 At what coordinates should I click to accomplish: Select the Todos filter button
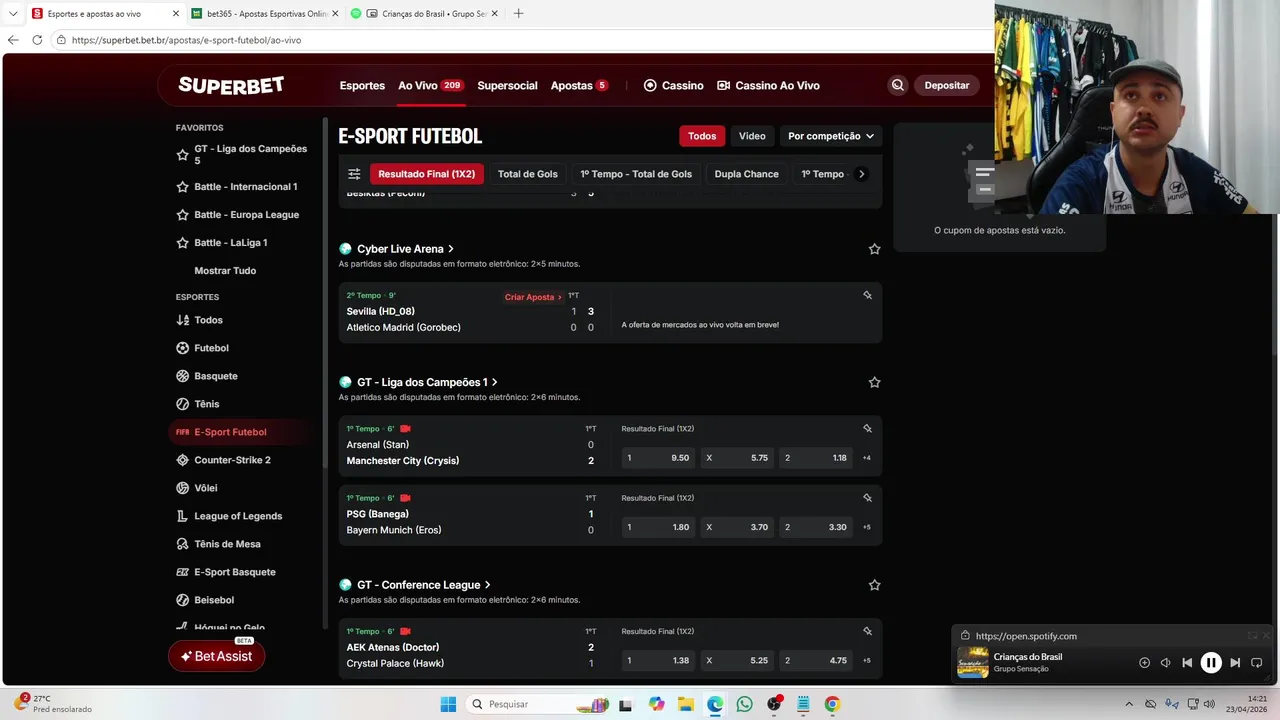pyautogui.click(x=702, y=136)
